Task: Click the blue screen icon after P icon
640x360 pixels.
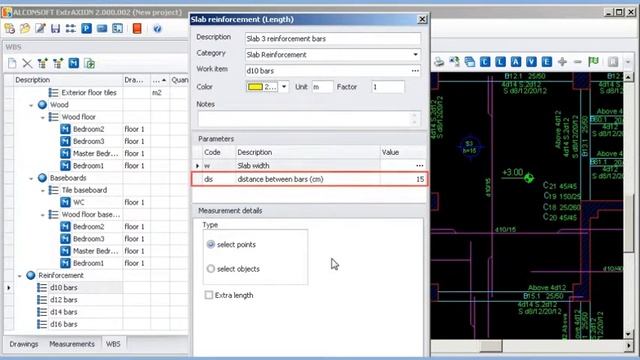Action: [102, 29]
